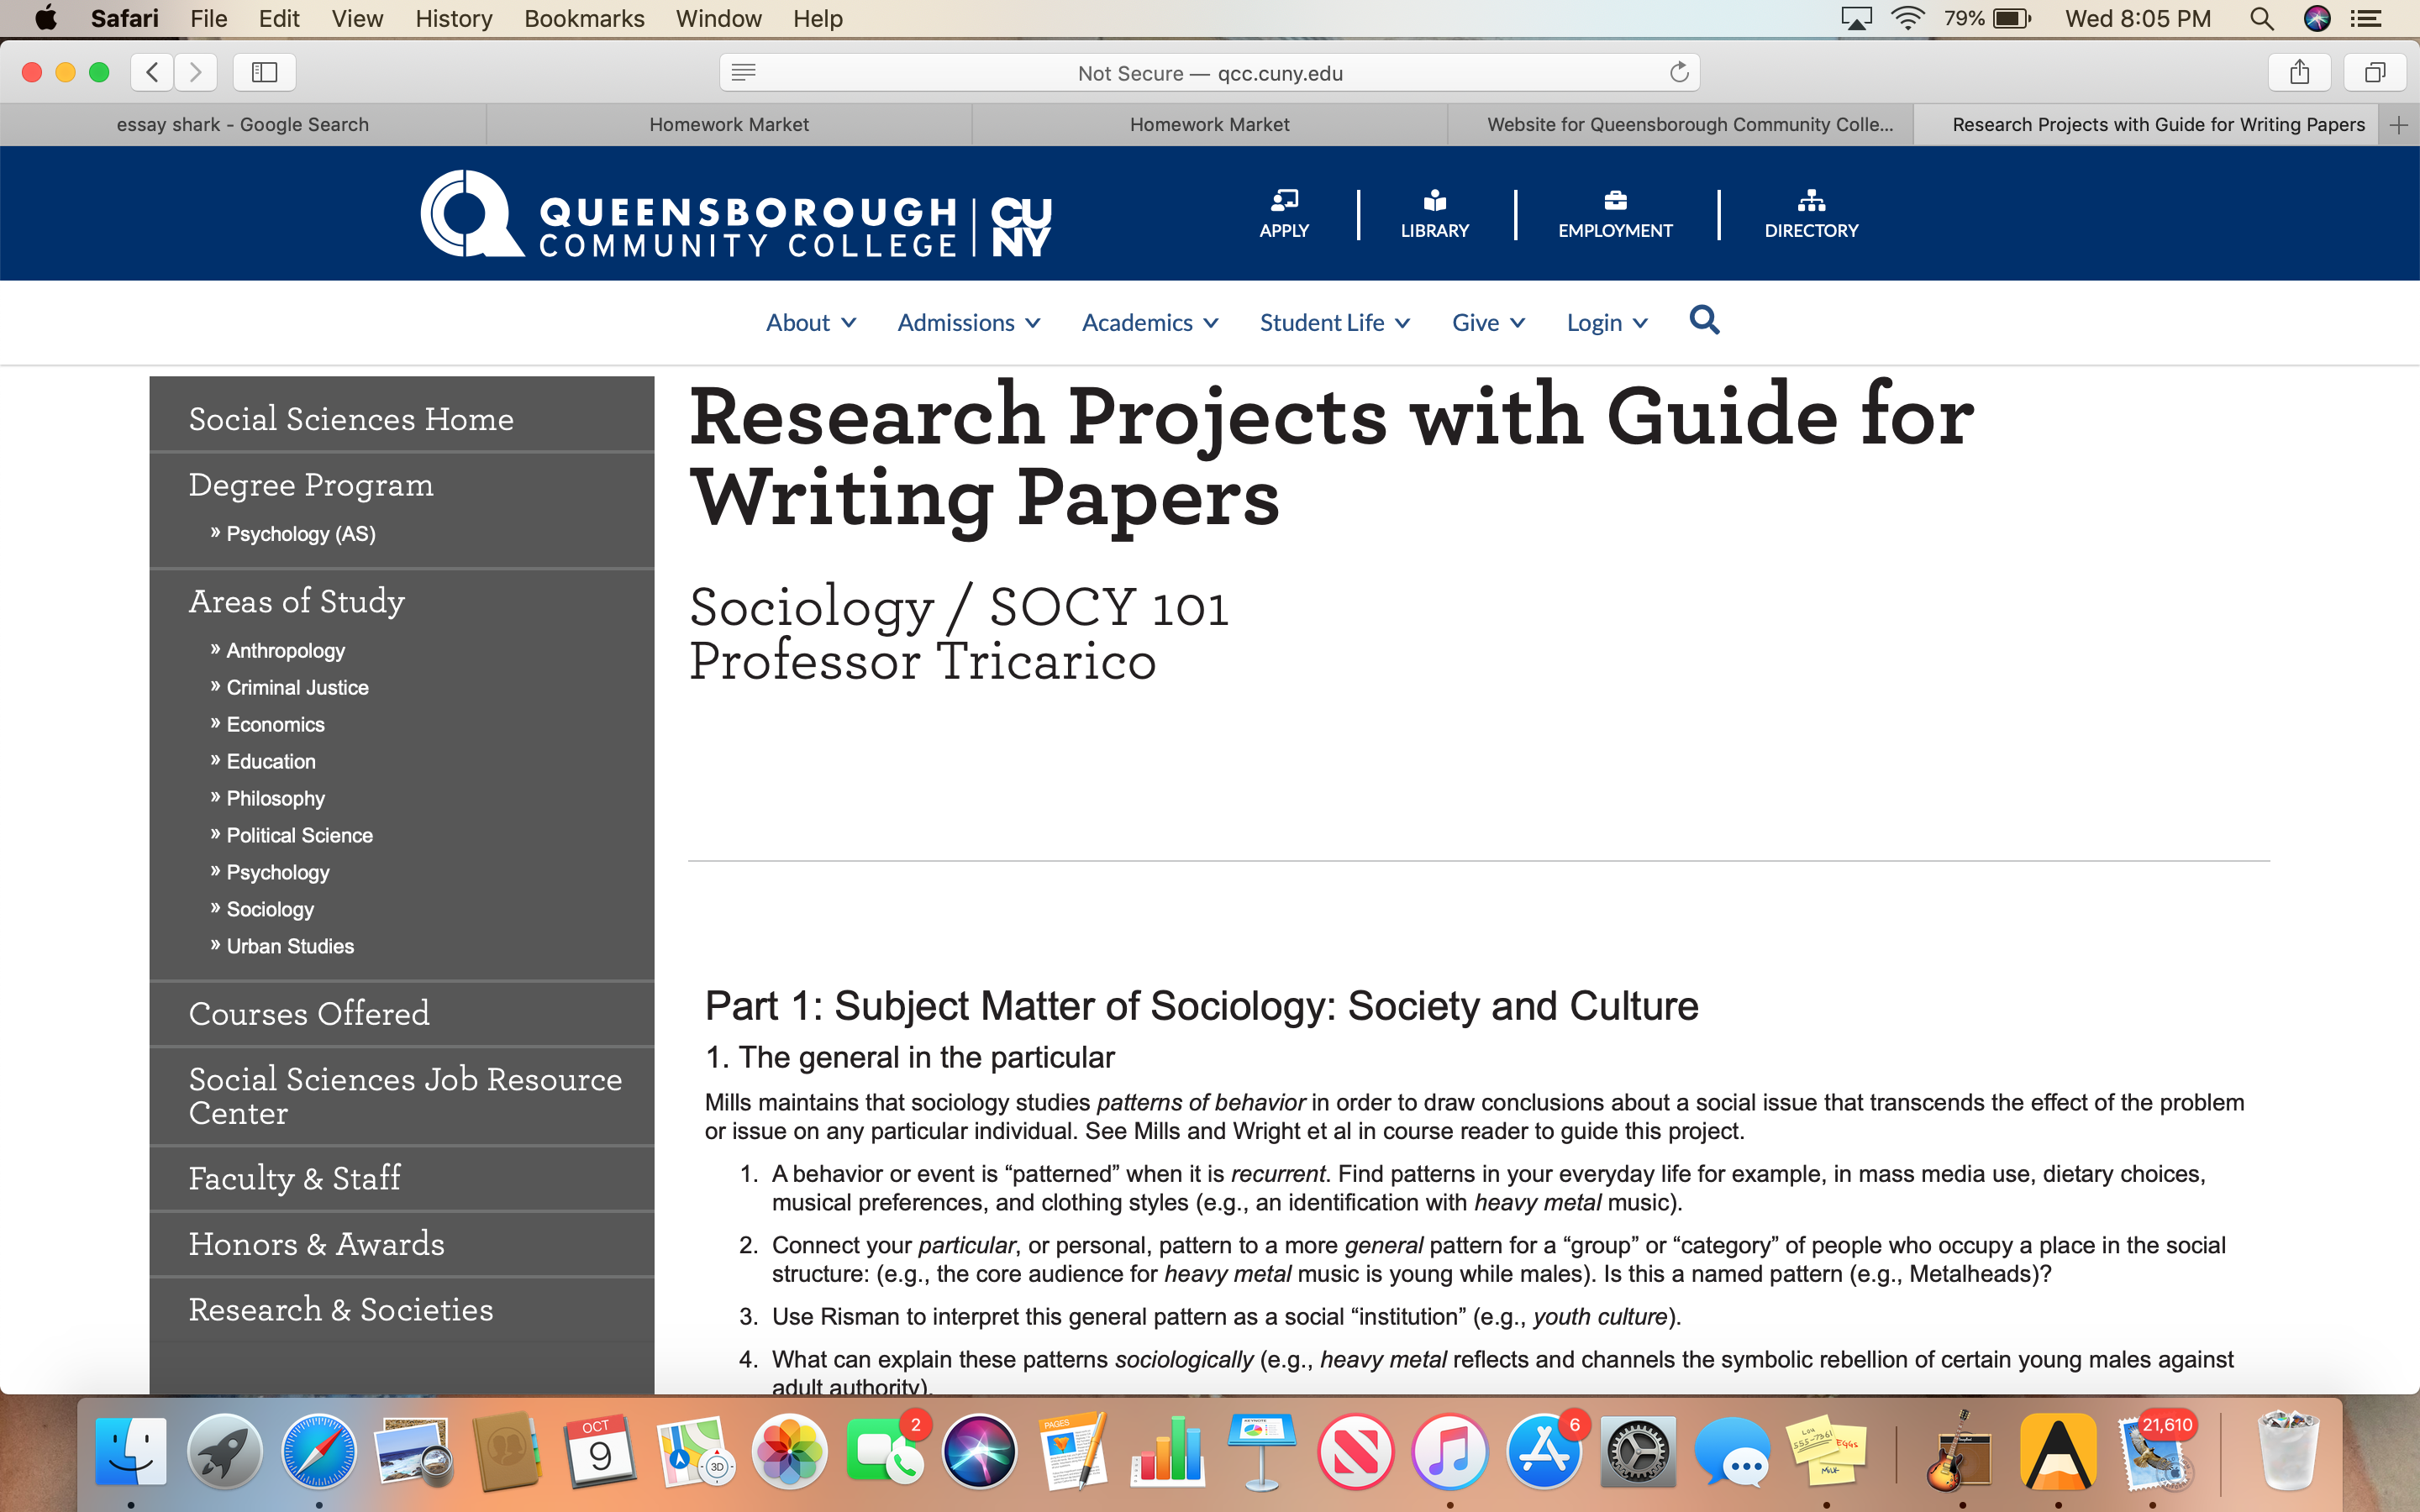Add a new tab with the plus button
This screenshot has height=1512, width=2420.
tap(2398, 125)
